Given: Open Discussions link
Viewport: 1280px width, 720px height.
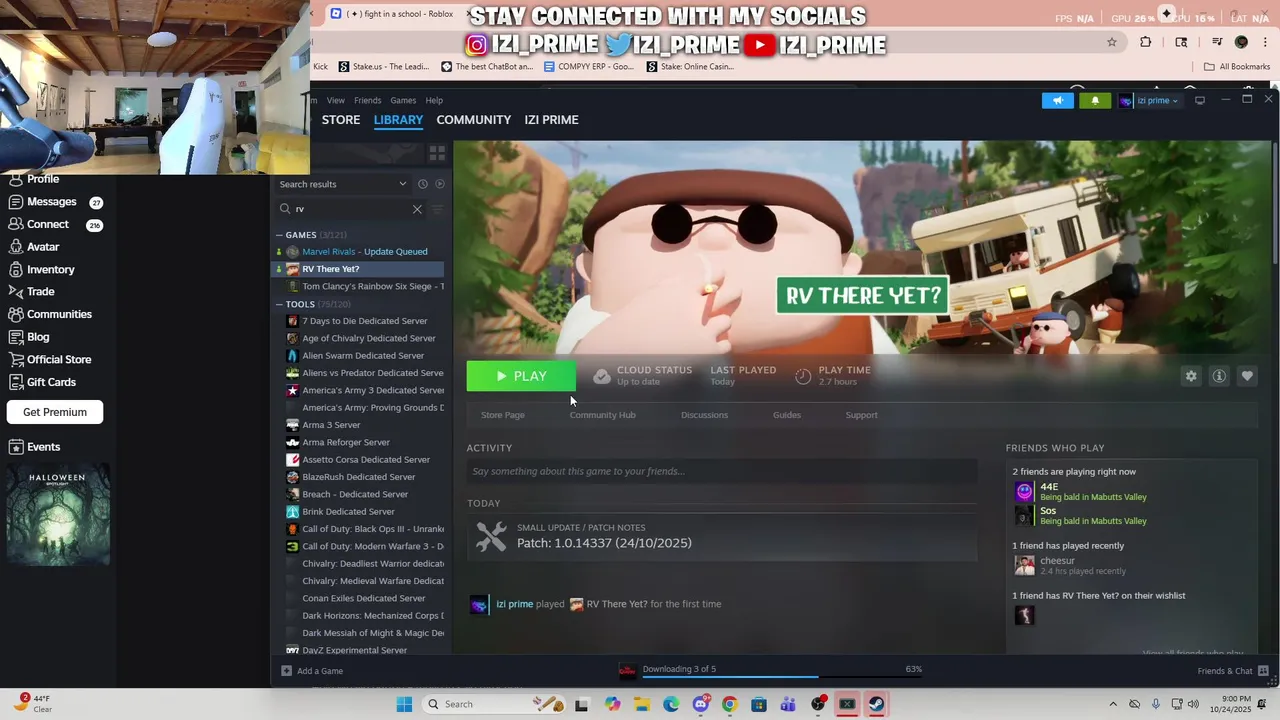Looking at the screenshot, I should 705,415.
